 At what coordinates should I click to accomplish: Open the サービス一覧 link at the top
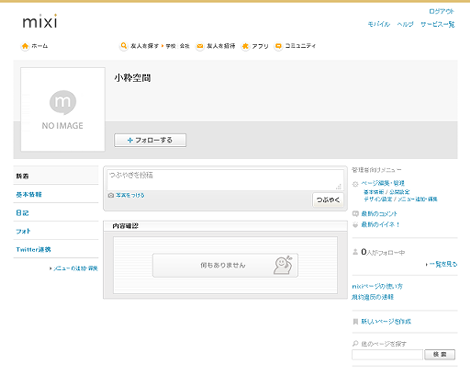[x=437, y=24]
